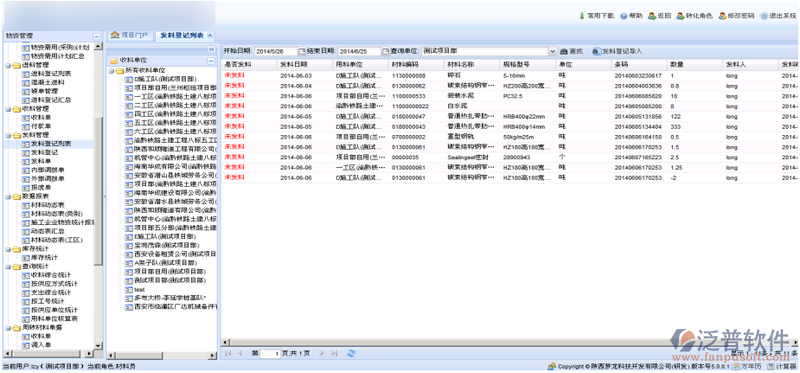Collapse the 收料单位 panel with minus button
The height and width of the screenshot is (373, 800).
[x=211, y=61]
